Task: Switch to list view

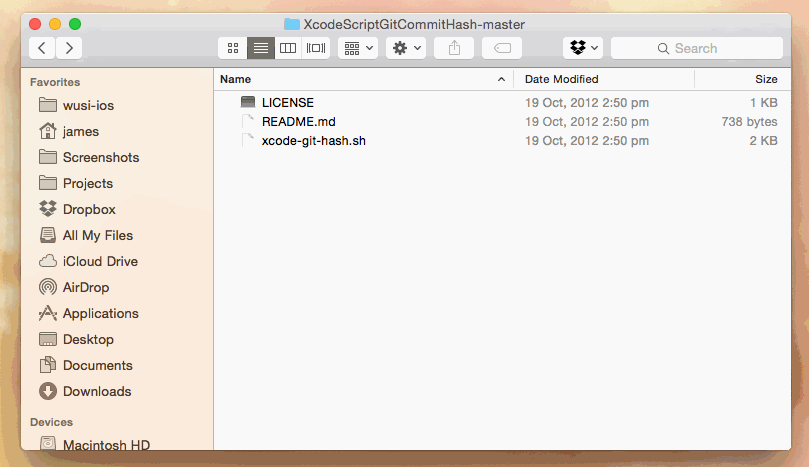Action: (261, 48)
